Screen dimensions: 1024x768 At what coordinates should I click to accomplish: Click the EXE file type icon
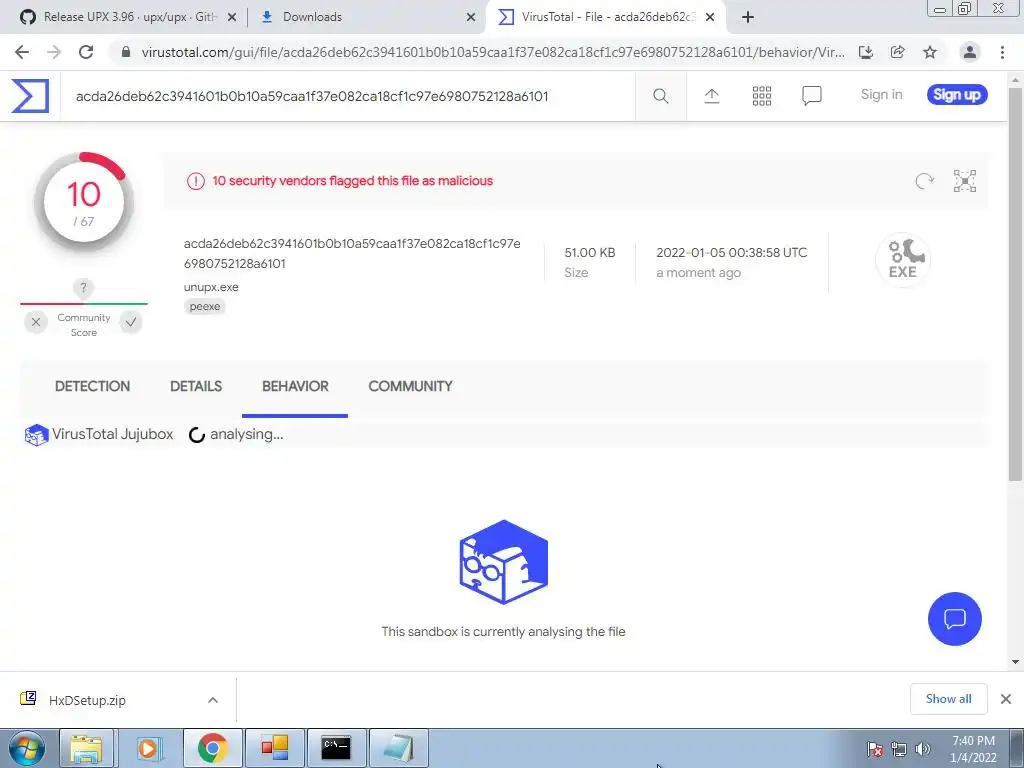(903, 259)
